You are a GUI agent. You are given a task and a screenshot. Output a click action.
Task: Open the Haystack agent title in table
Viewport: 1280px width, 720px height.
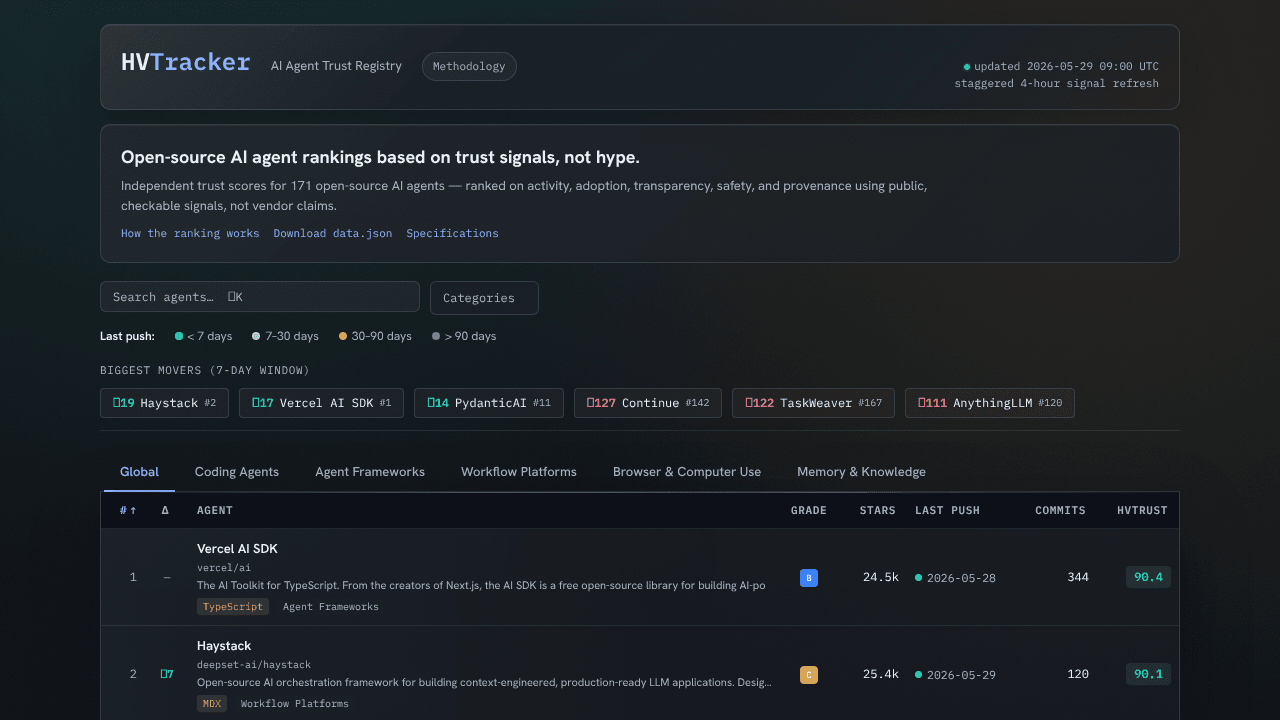pyautogui.click(x=224, y=646)
